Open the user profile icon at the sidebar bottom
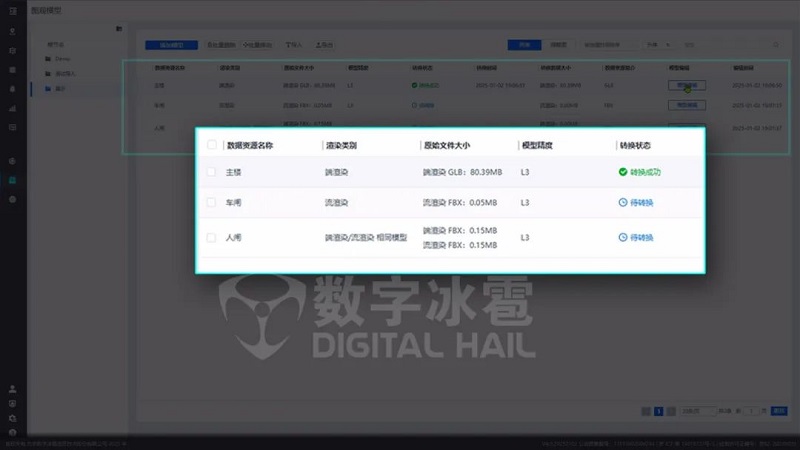The image size is (800, 450). [13, 389]
